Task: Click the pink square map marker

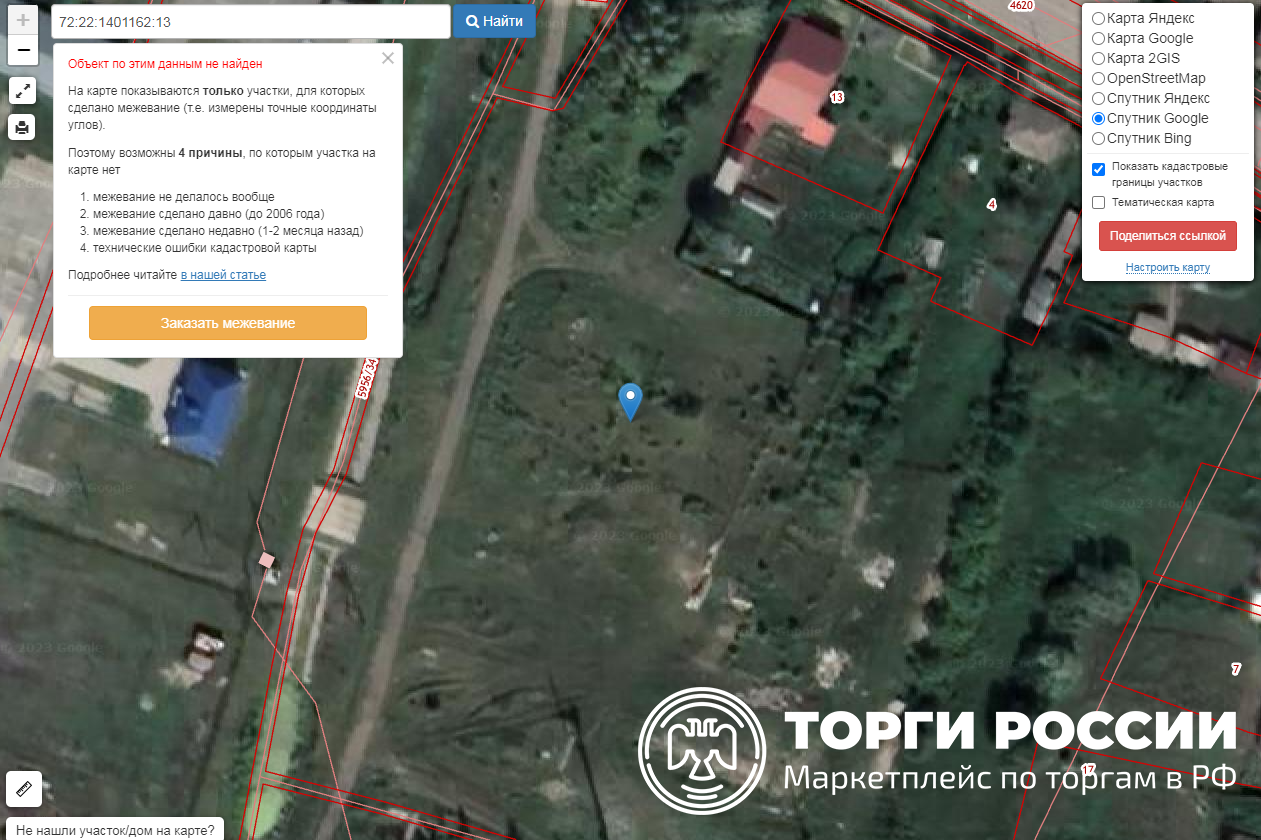Action: (266, 559)
